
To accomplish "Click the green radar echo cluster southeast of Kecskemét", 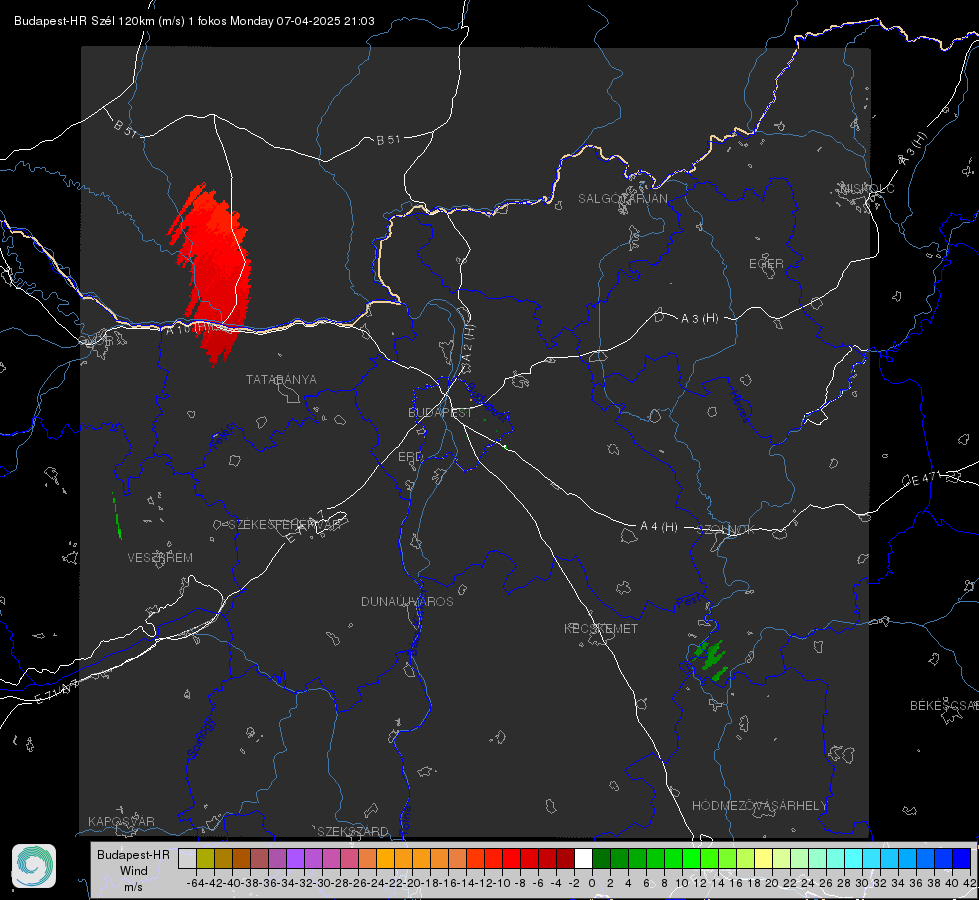I will 711,659.
